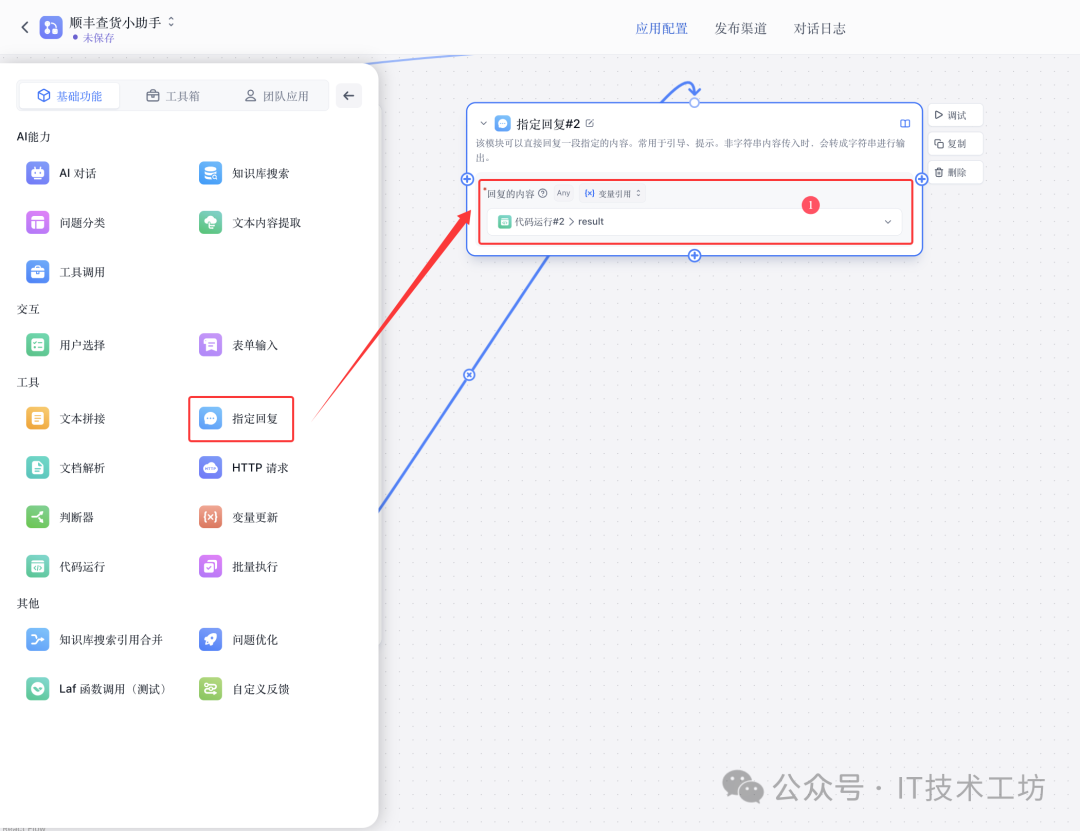This screenshot has width=1080, height=831.
Task: Click the 指定回复#2 node title text
Action: 548,124
